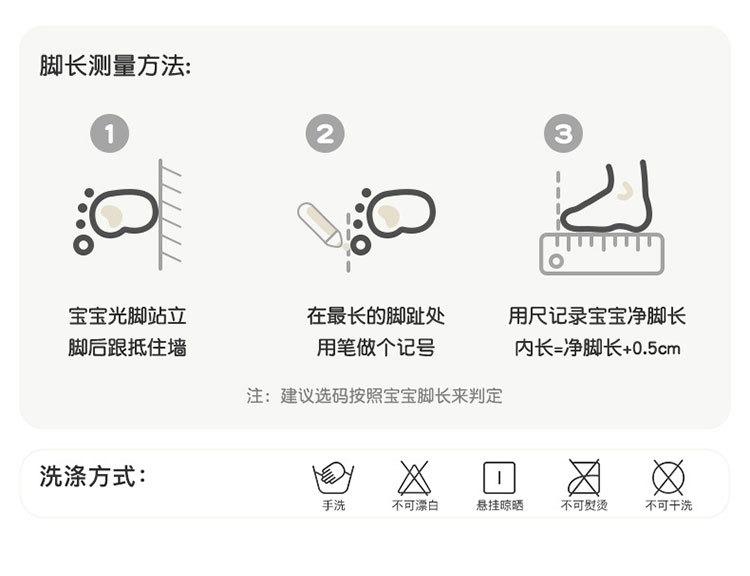This screenshot has width=750, height=576.
Task: Click the step 2 number badge
Action: 325,133
